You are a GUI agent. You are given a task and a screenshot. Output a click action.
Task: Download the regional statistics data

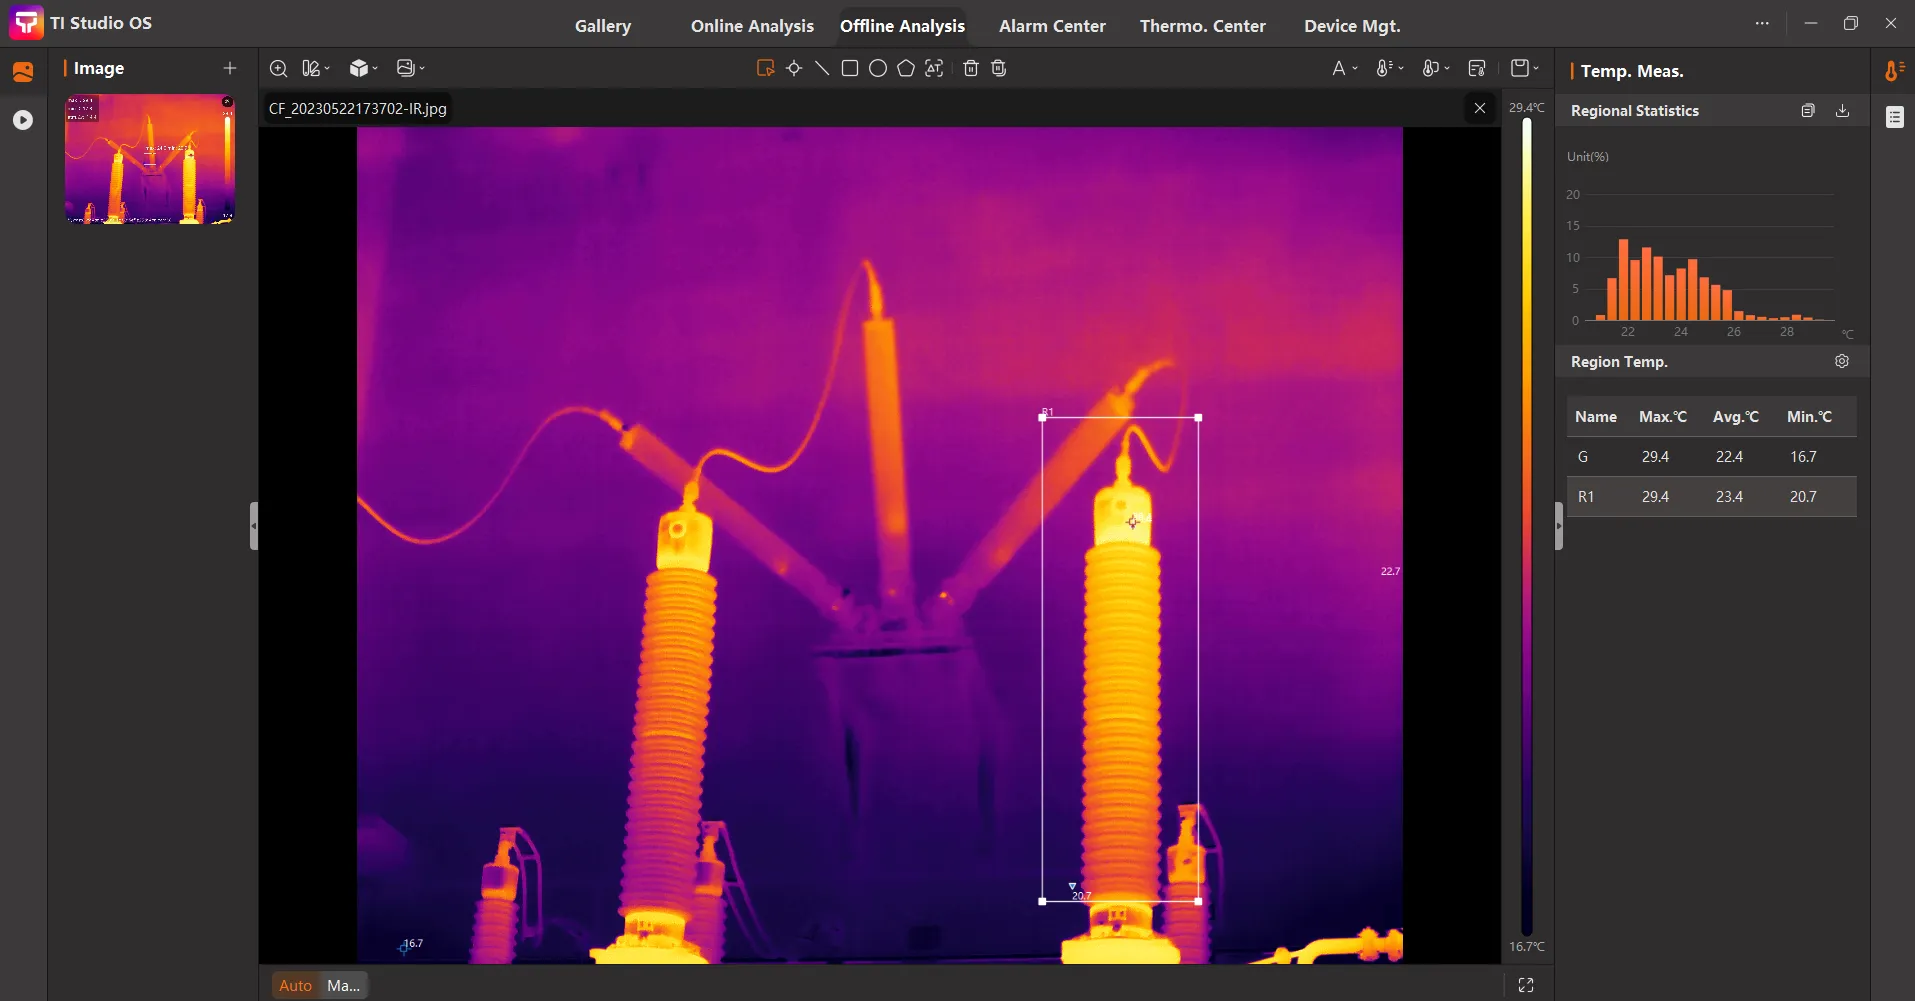pos(1842,111)
